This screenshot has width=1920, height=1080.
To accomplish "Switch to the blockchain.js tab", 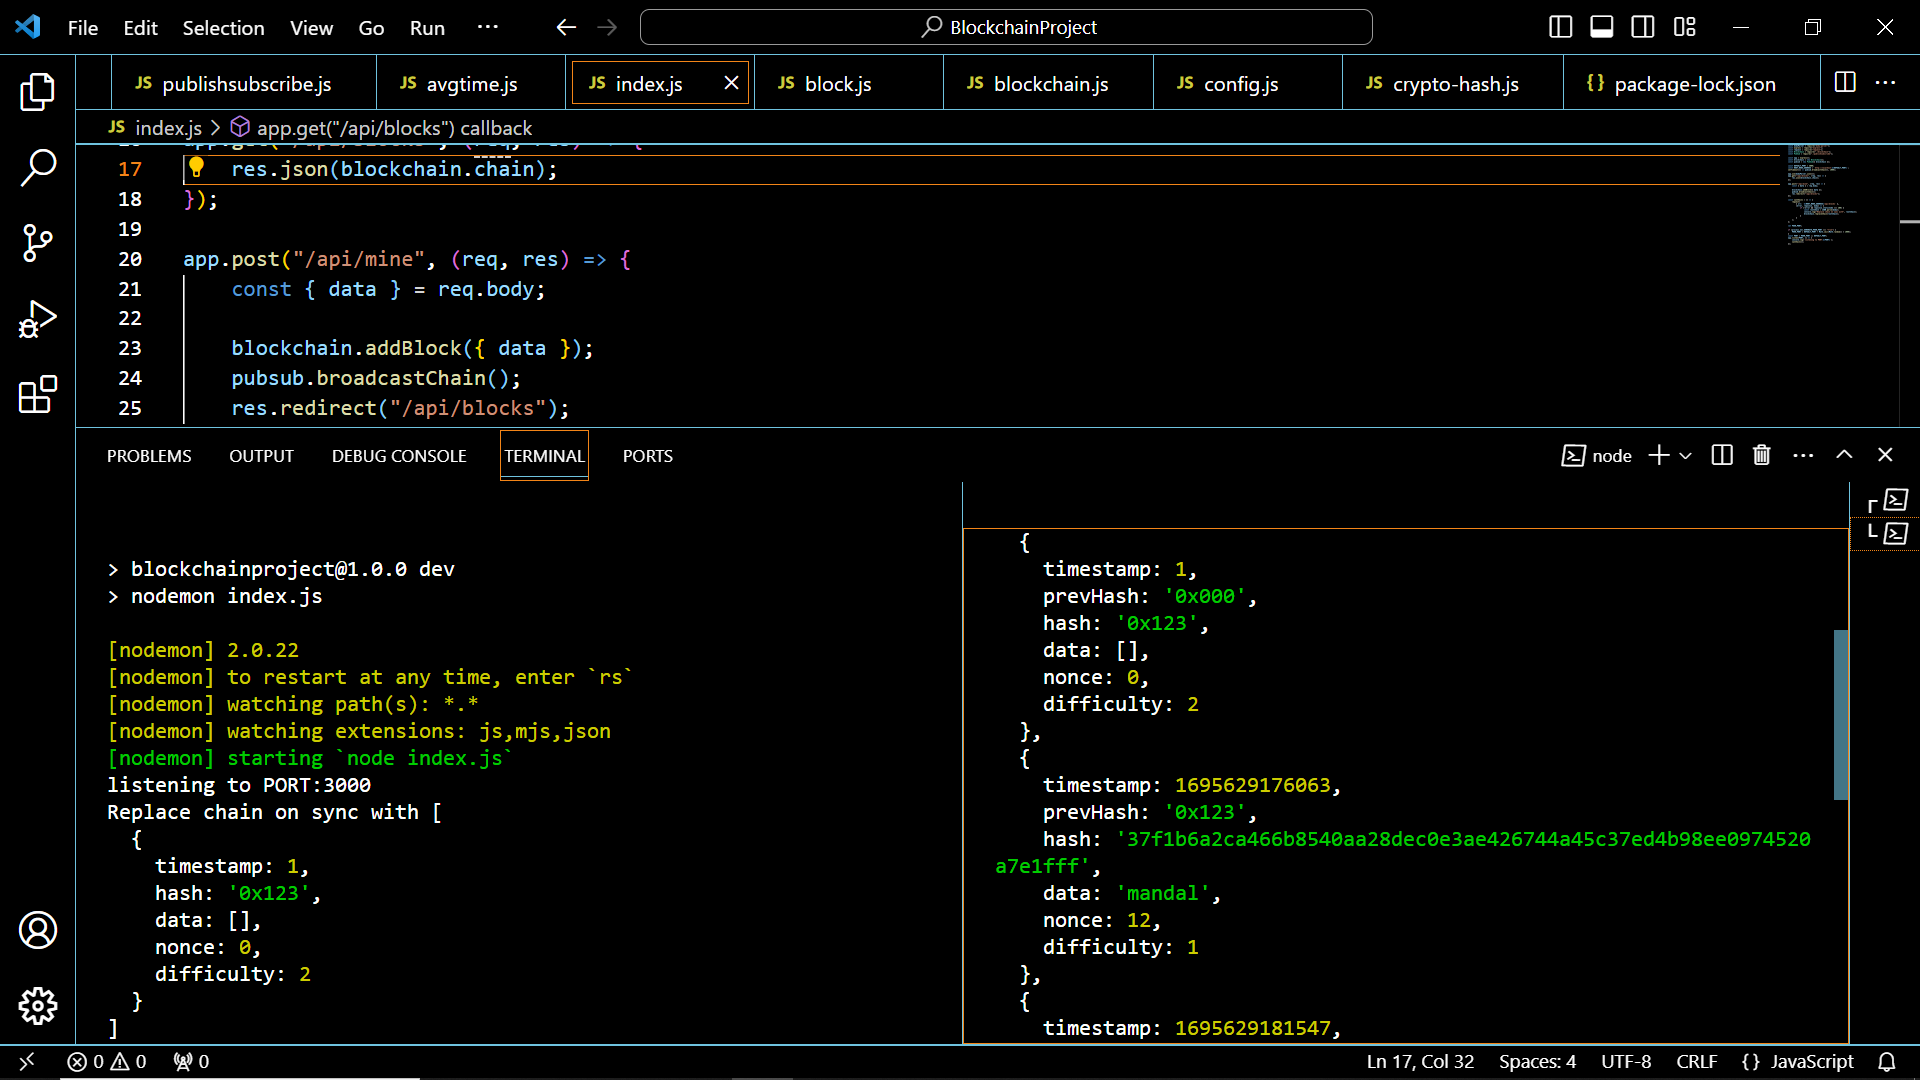I will coord(1049,84).
